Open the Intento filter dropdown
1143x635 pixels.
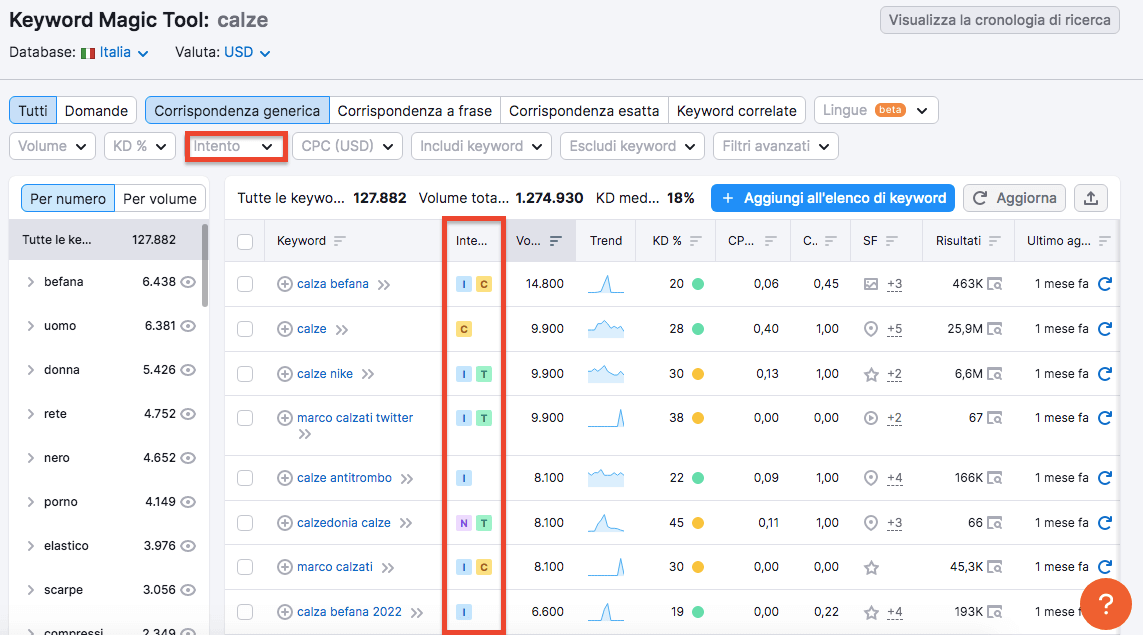236,146
